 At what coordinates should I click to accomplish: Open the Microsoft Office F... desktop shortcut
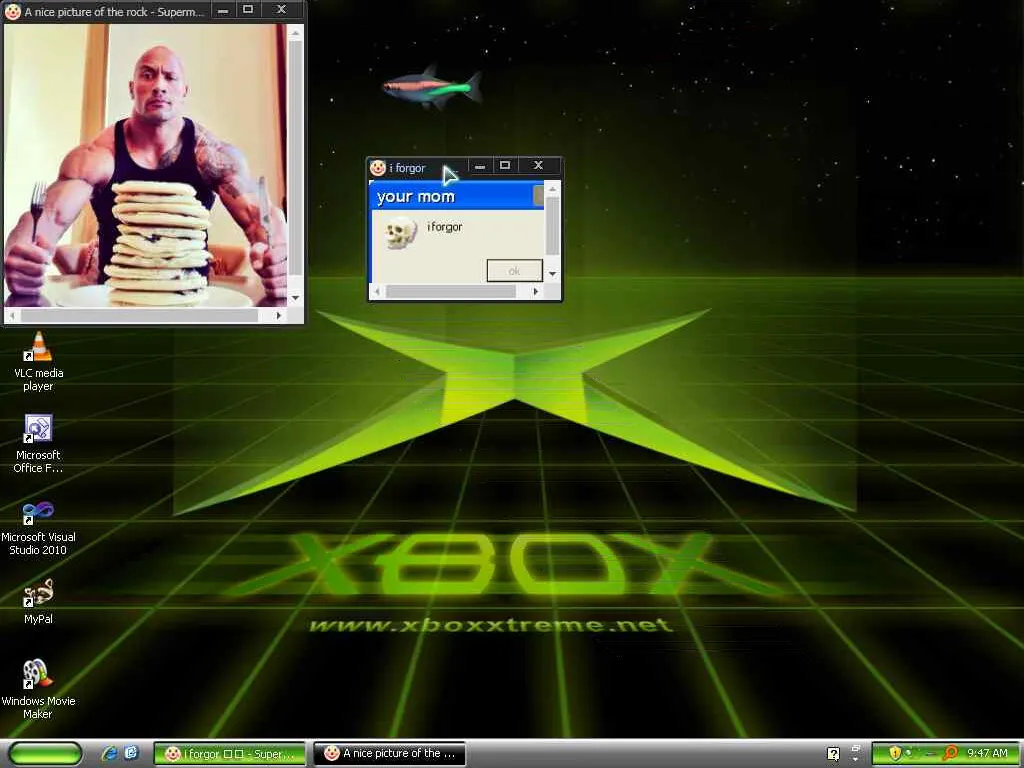coord(38,443)
